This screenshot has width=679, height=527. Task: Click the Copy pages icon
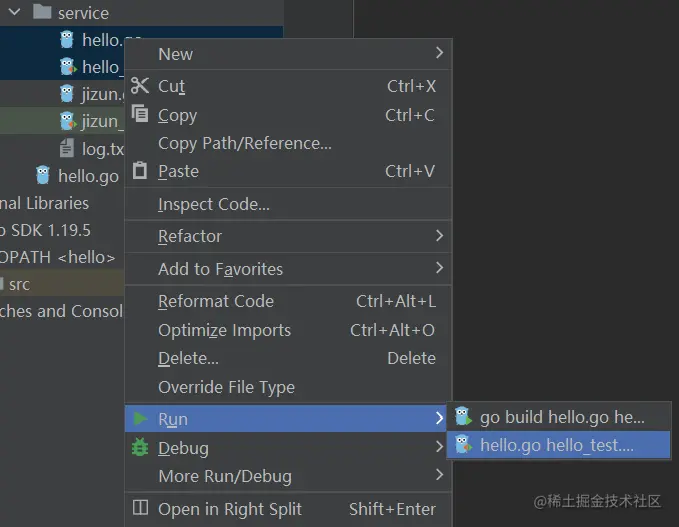click(x=140, y=114)
